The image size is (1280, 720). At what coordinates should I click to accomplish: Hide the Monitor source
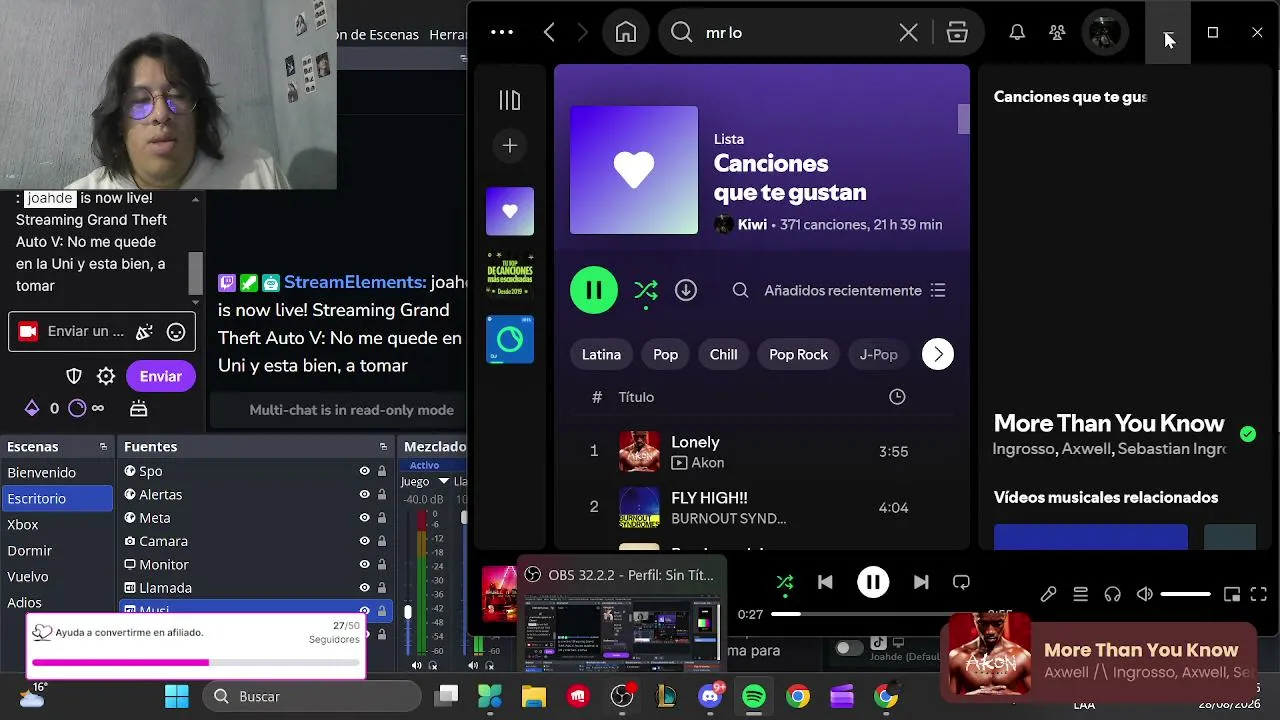pyautogui.click(x=365, y=565)
